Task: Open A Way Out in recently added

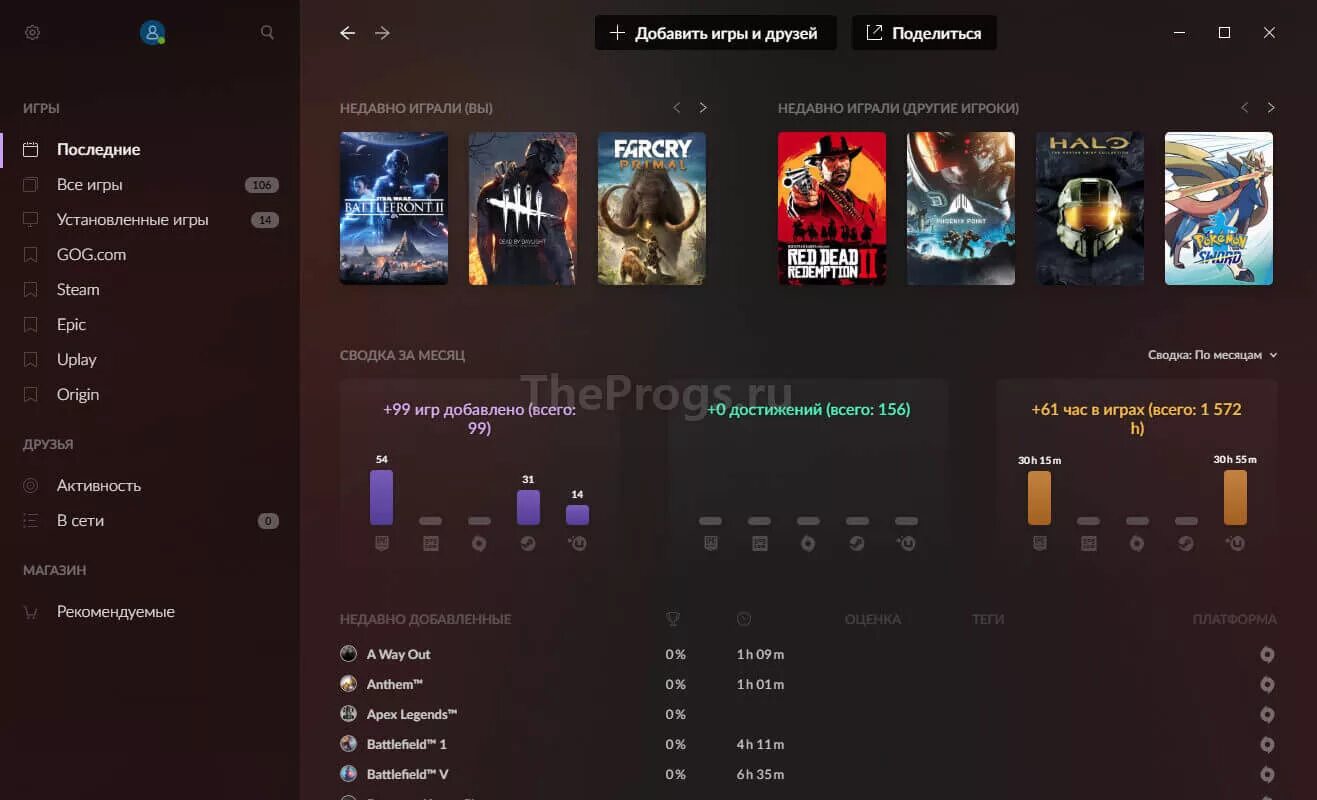Action: 399,655
